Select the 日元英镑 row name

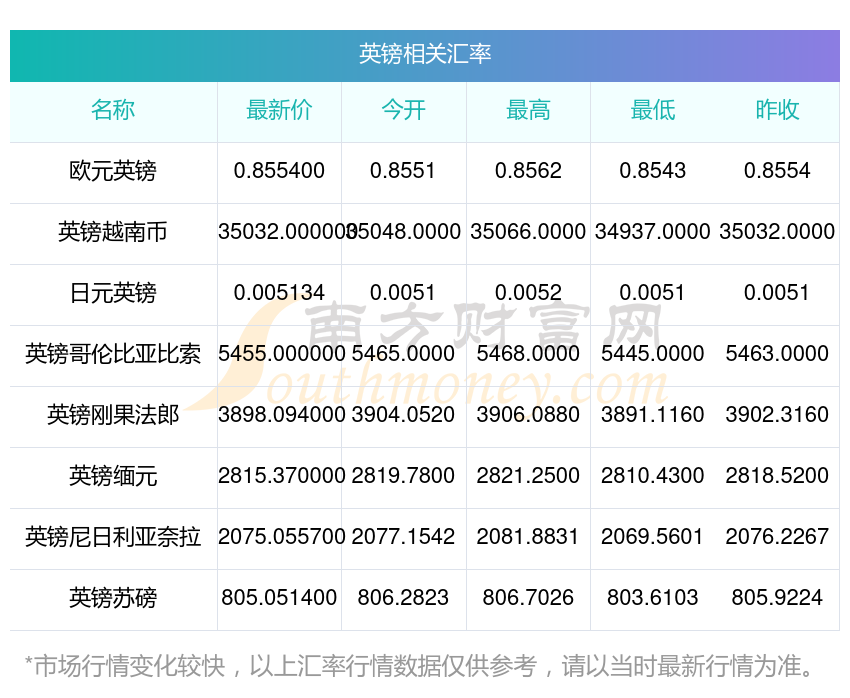pos(113,293)
